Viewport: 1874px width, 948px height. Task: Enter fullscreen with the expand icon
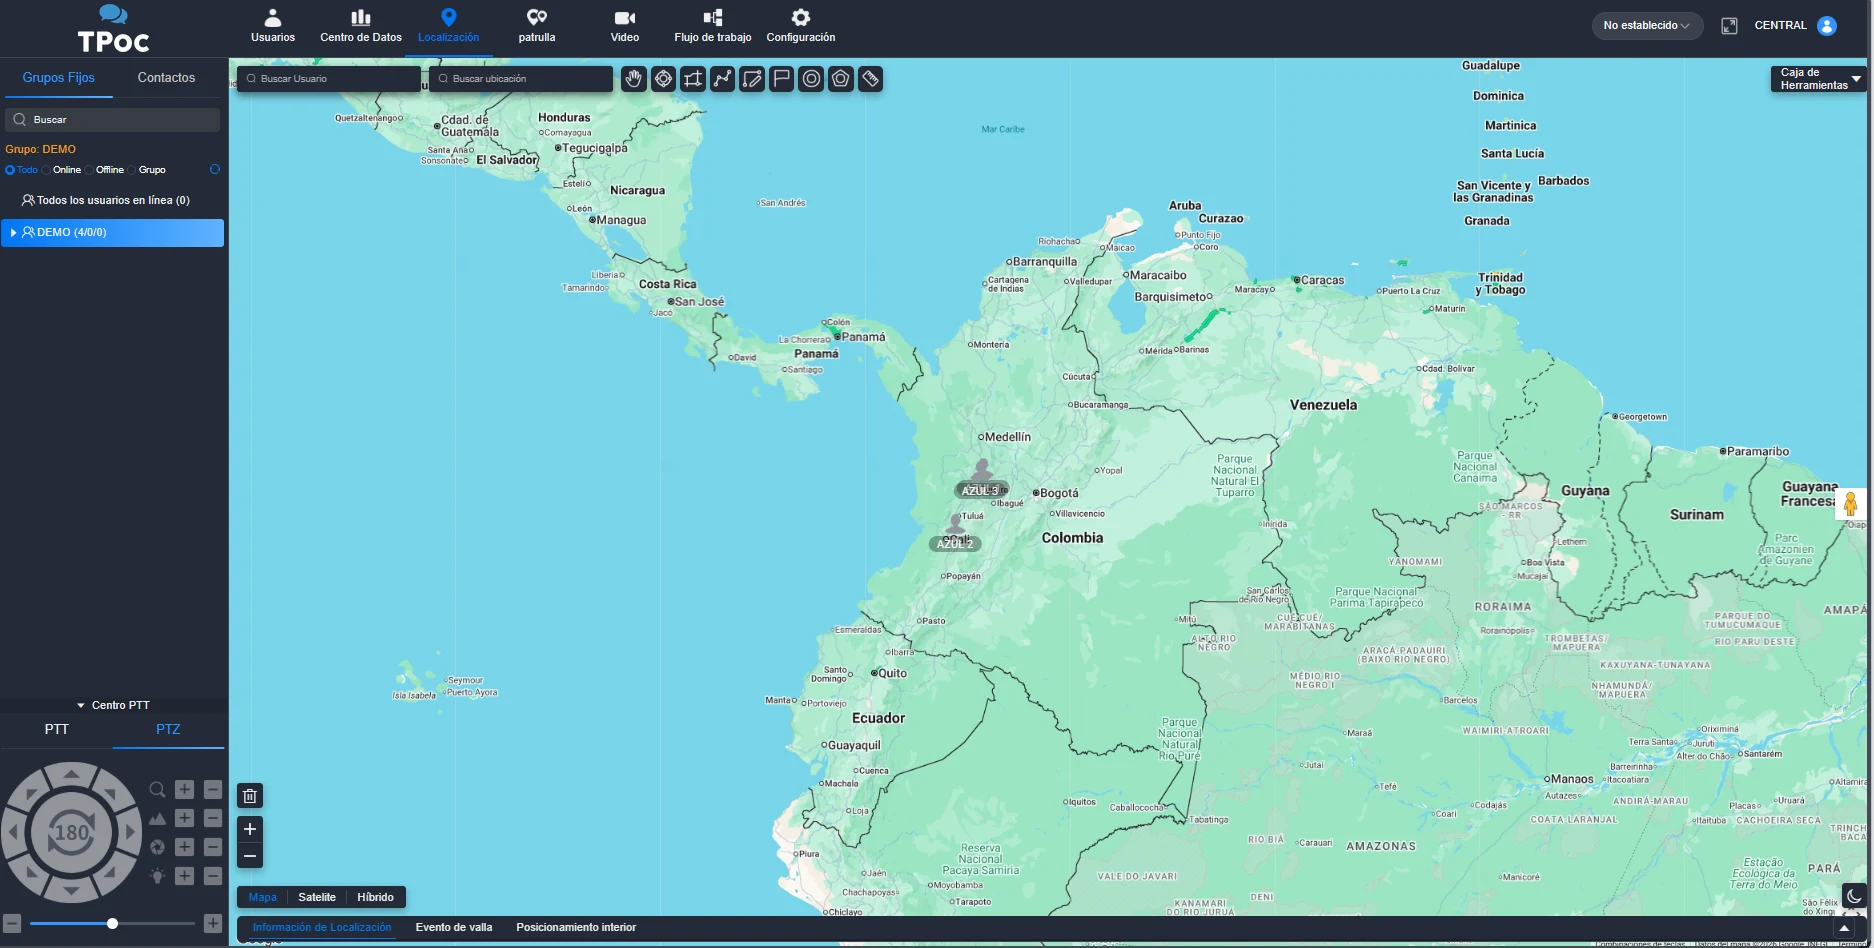point(1729,26)
